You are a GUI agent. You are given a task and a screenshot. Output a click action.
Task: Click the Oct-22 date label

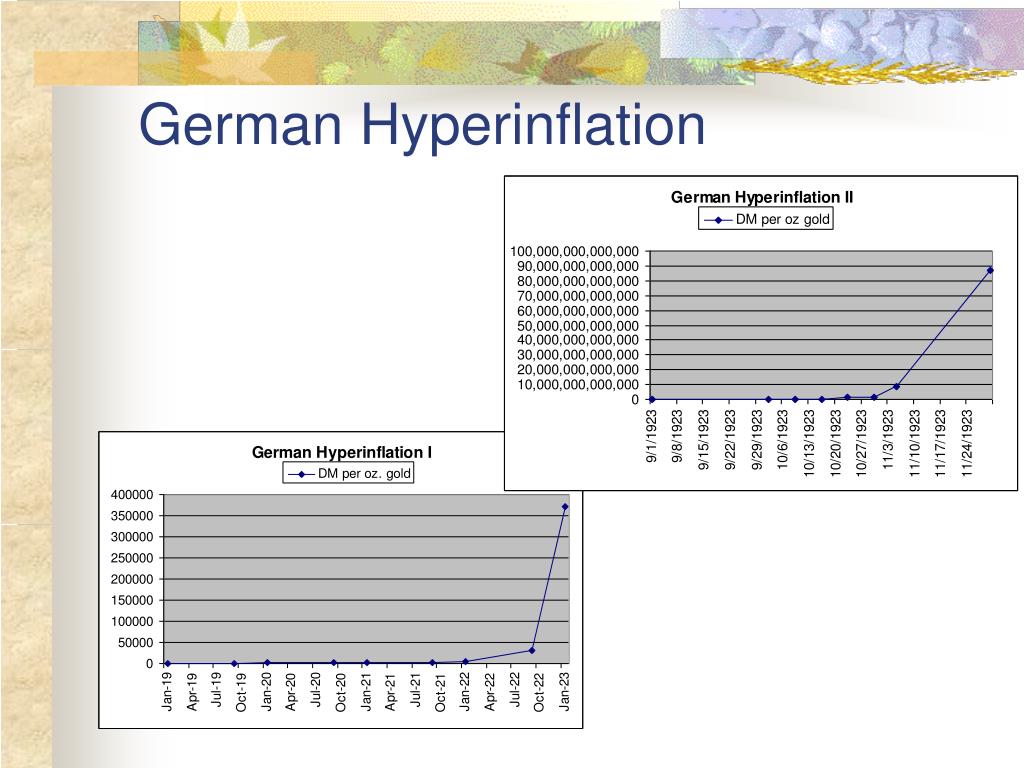[539, 692]
